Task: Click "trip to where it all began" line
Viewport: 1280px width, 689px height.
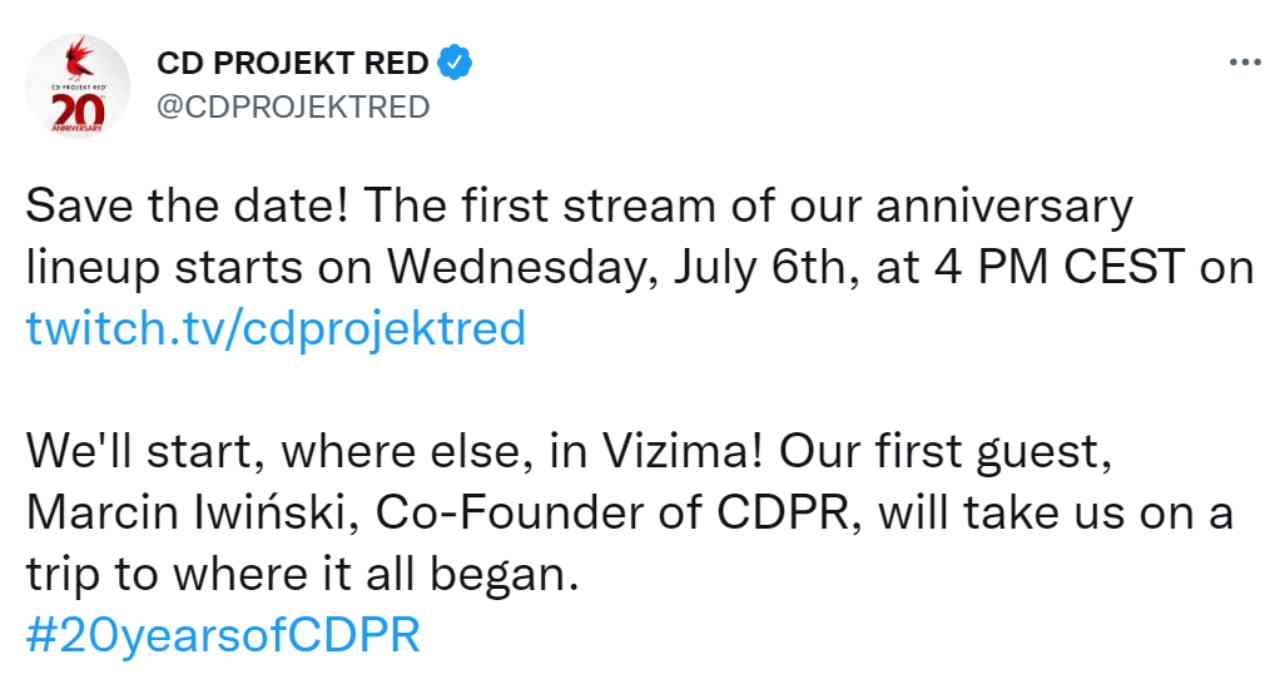Action: pyautogui.click(x=301, y=574)
